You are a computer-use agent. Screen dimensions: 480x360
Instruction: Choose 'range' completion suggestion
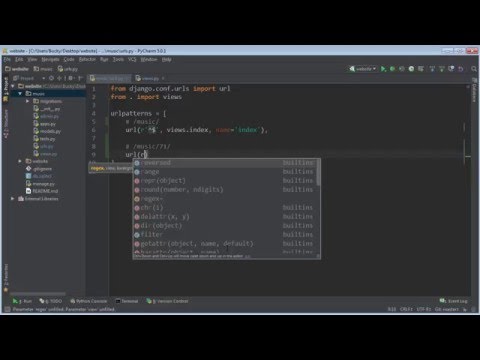pos(224,172)
